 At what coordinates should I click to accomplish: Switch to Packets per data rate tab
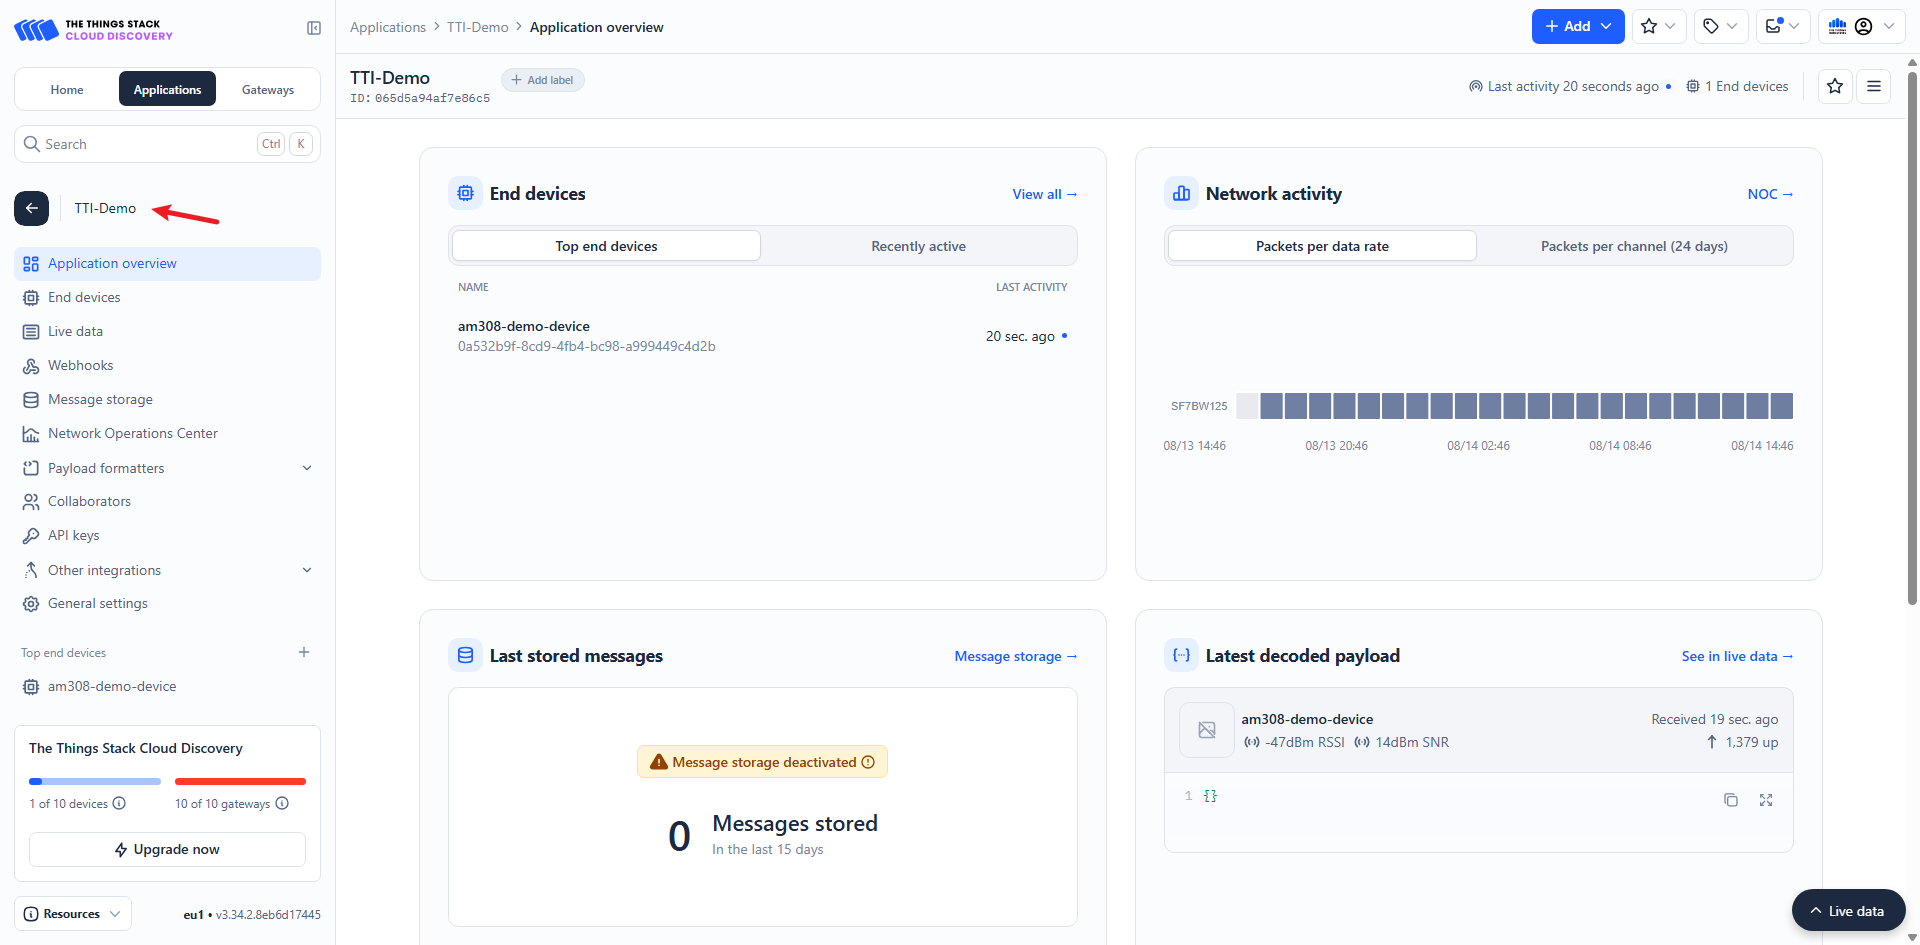tap(1322, 246)
